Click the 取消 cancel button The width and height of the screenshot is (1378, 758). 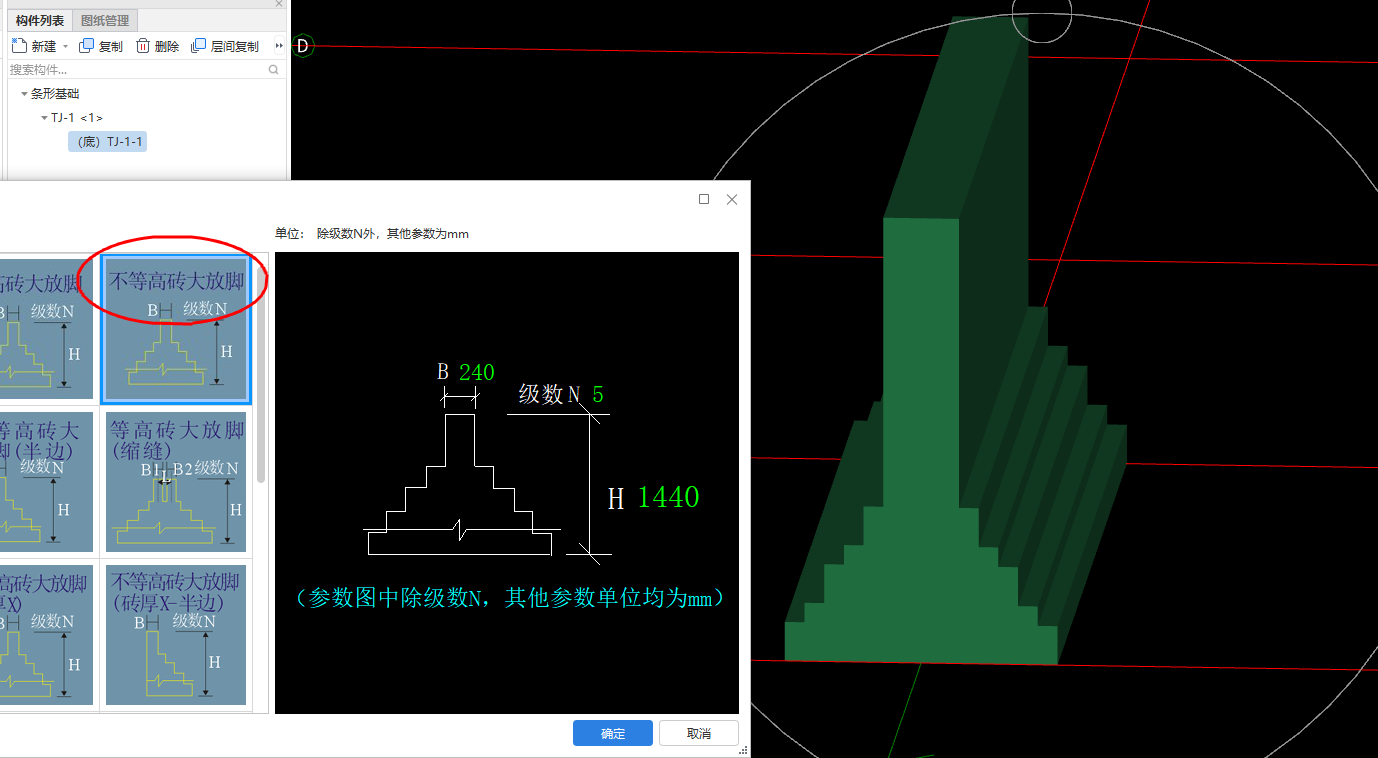coord(699,733)
